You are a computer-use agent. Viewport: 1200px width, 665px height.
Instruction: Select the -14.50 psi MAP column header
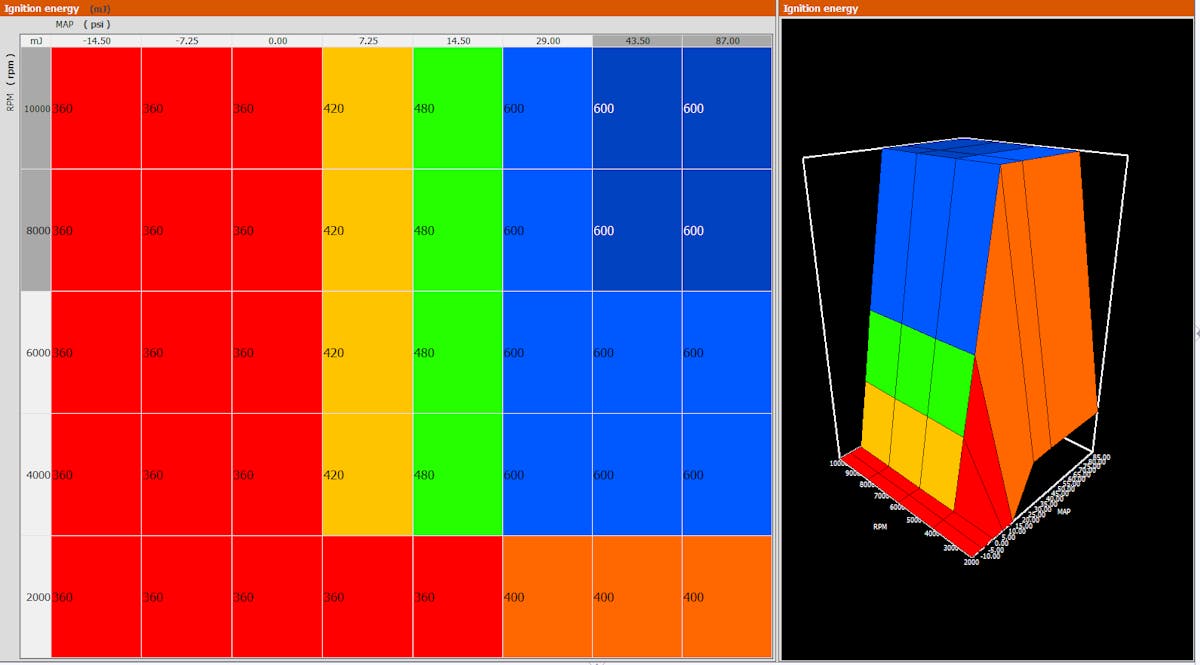96,41
